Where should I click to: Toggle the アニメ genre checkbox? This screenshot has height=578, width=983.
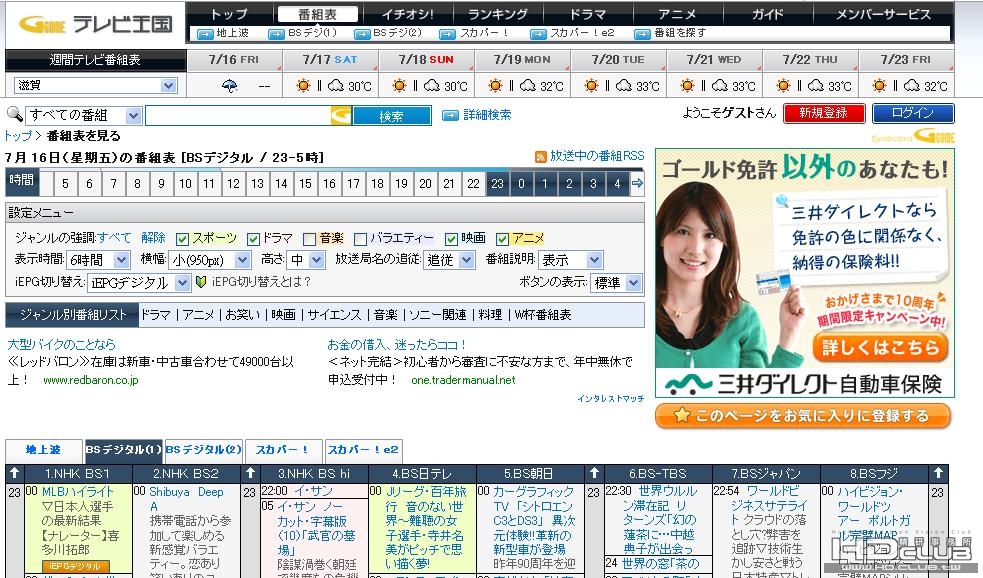click(502, 239)
